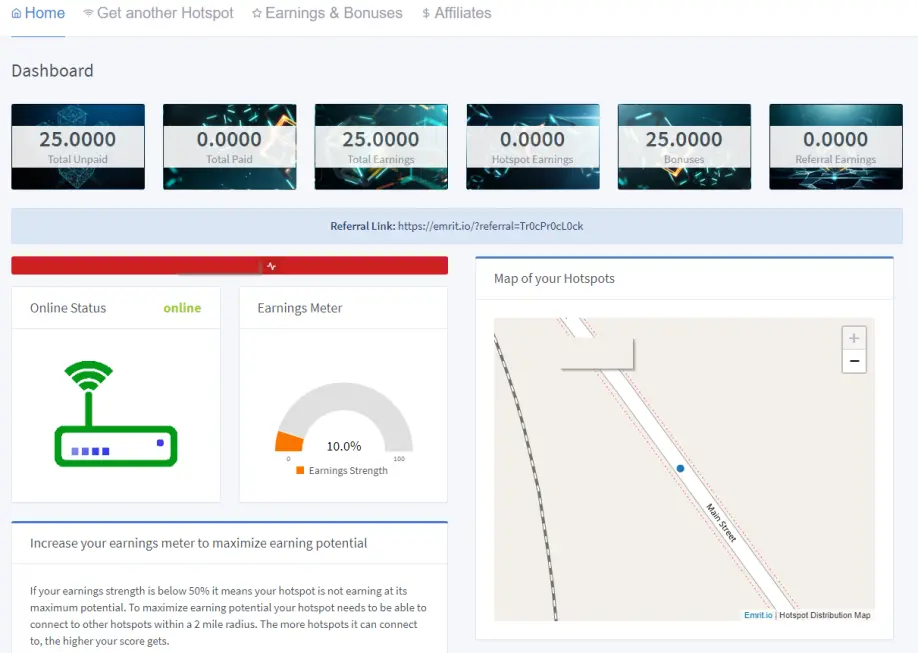Open the Total Earnings card
The image size is (918, 653).
381,147
